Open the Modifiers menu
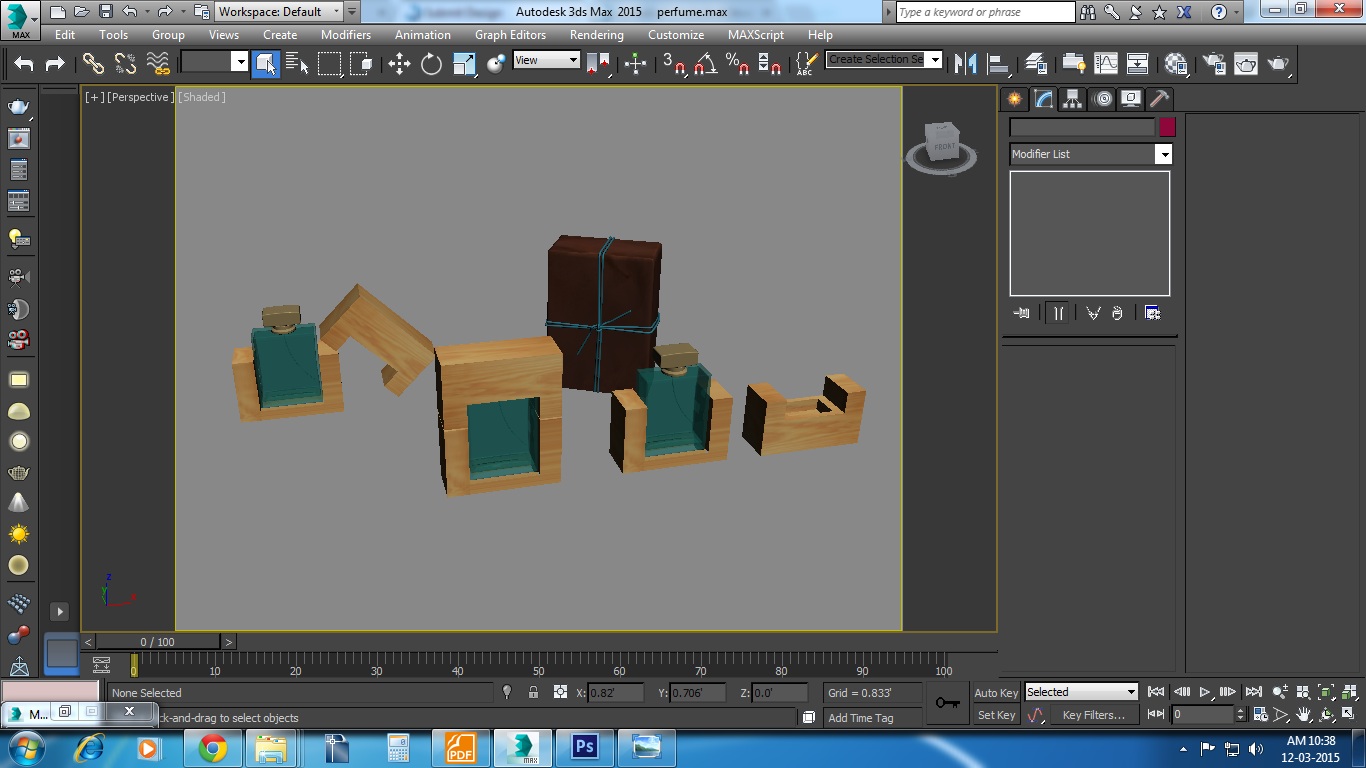Image resolution: width=1366 pixels, height=768 pixels. click(345, 34)
